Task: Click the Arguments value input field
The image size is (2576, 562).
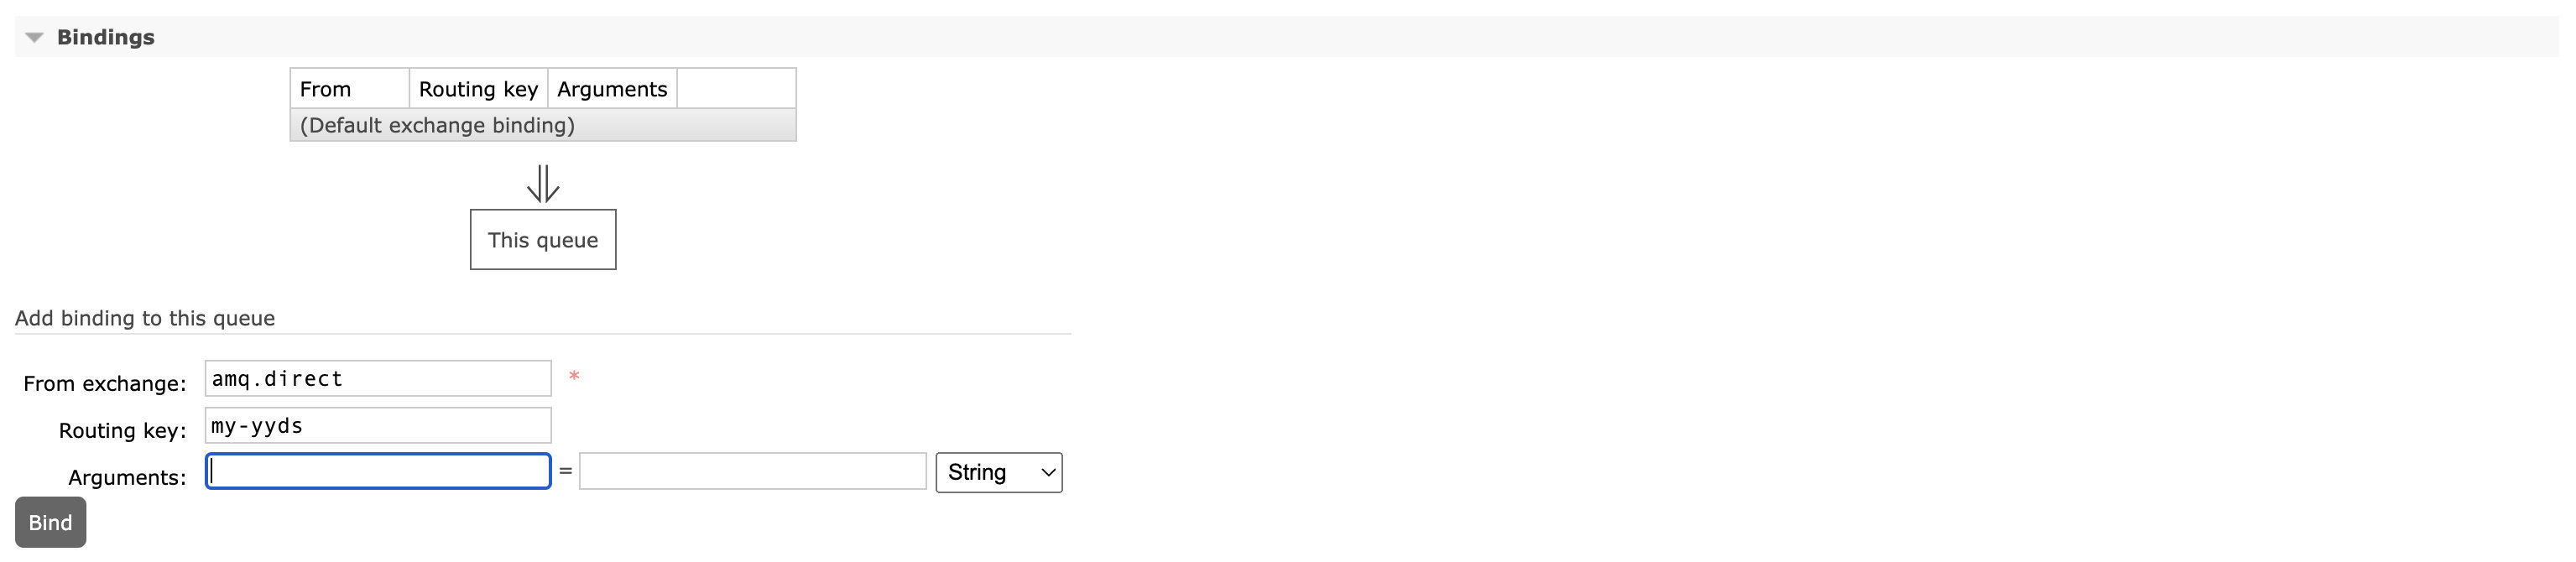Action: click(753, 471)
